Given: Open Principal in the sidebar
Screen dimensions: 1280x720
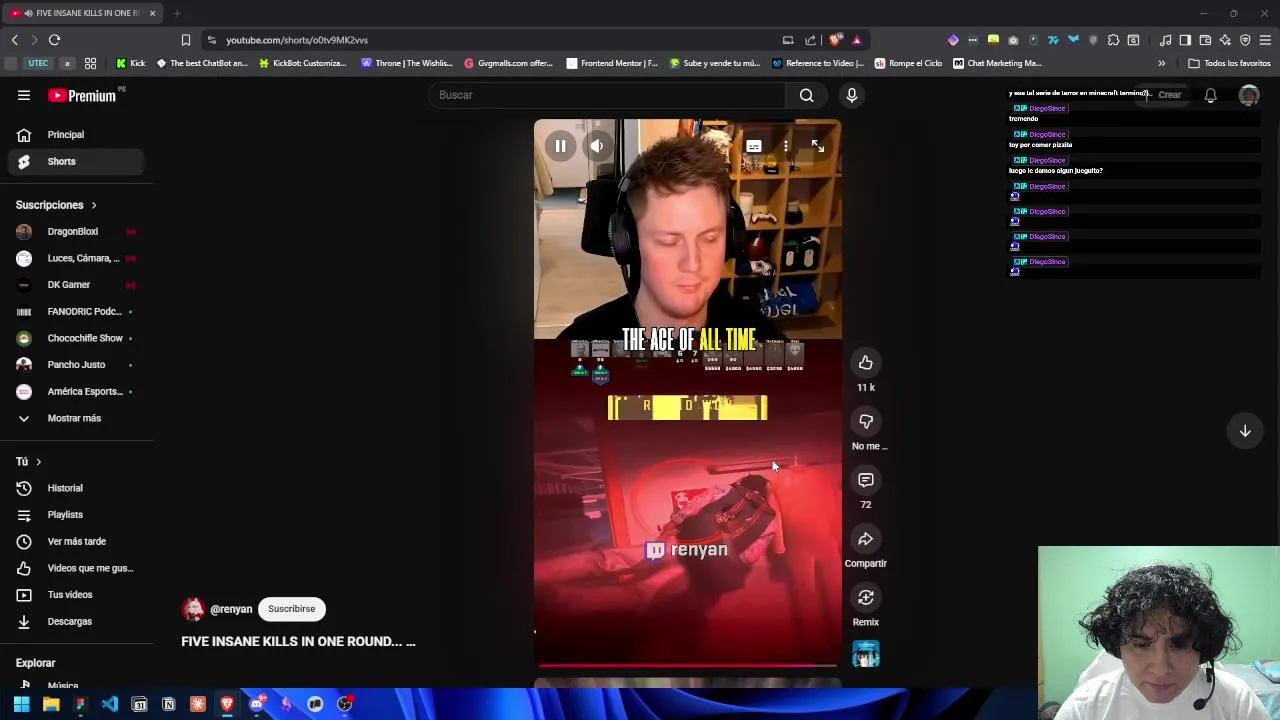Looking at the screenshot, I should (x=76, y=135).
